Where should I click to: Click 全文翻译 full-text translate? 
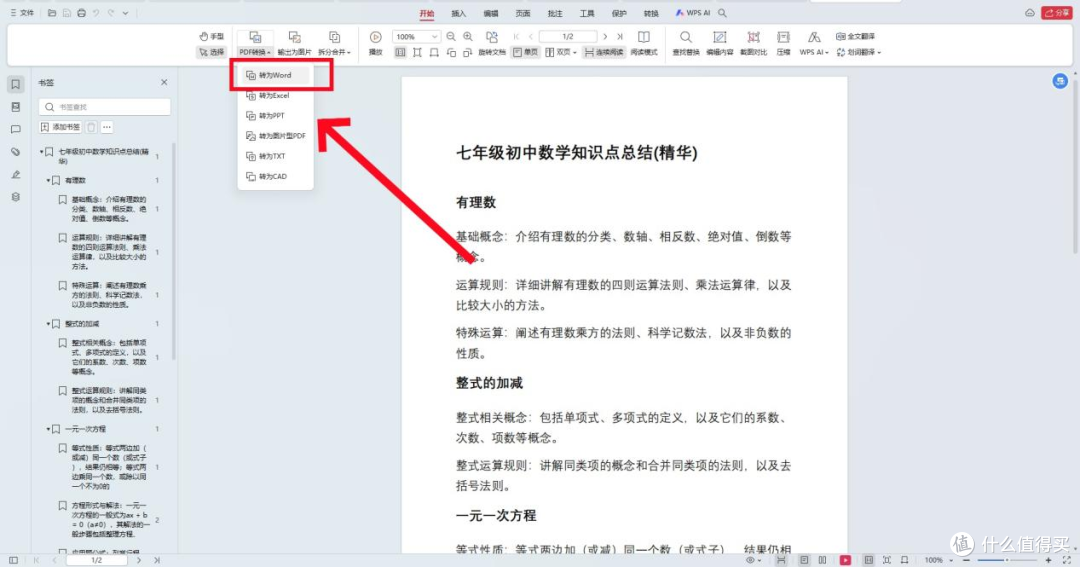coord(855,37)
